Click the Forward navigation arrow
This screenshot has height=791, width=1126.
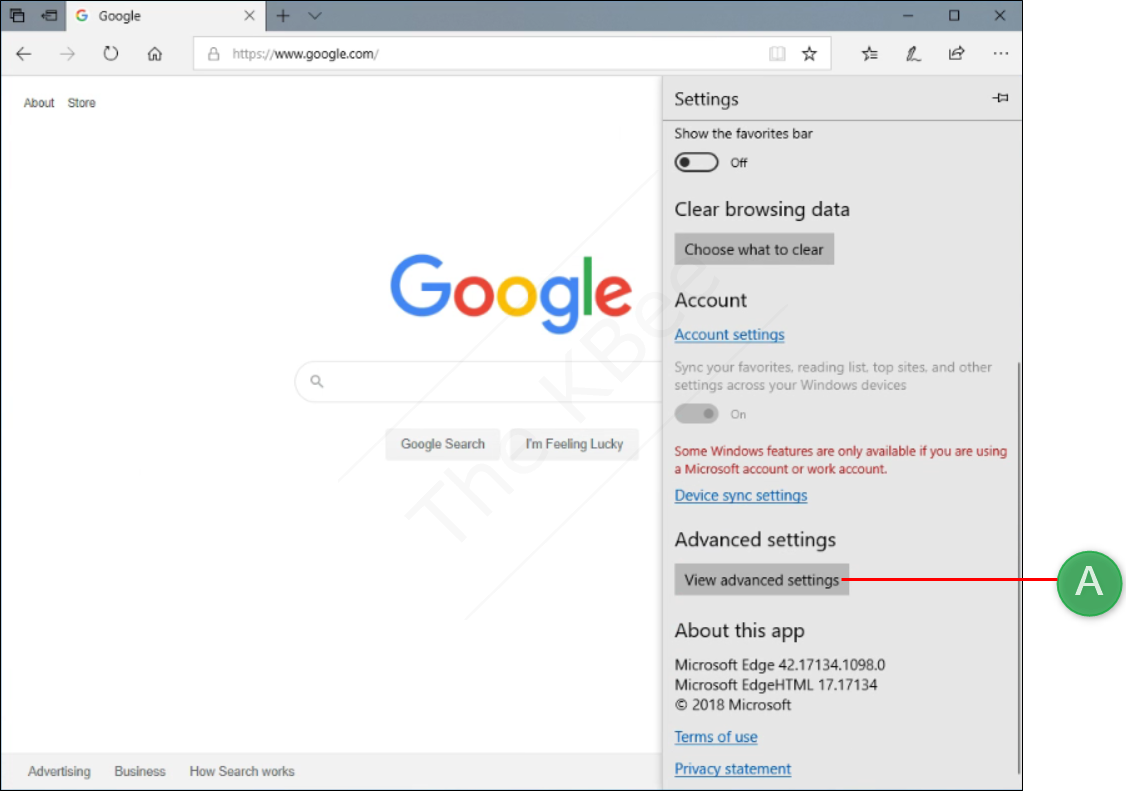pos(67,54)
